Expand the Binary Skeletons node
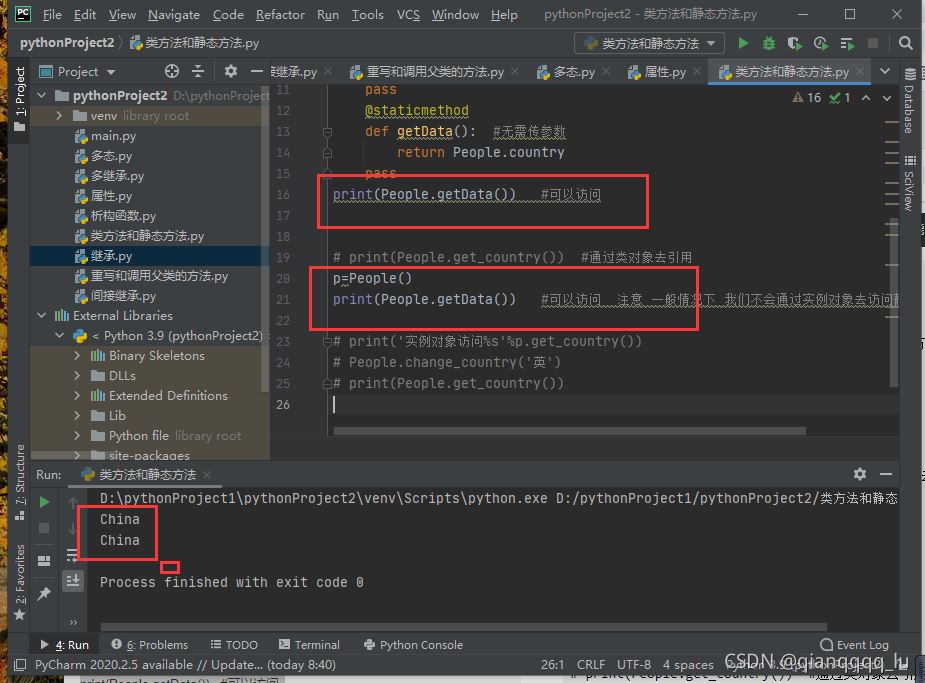The width and height of the screenshot is (925, 683). coord(78,356)
